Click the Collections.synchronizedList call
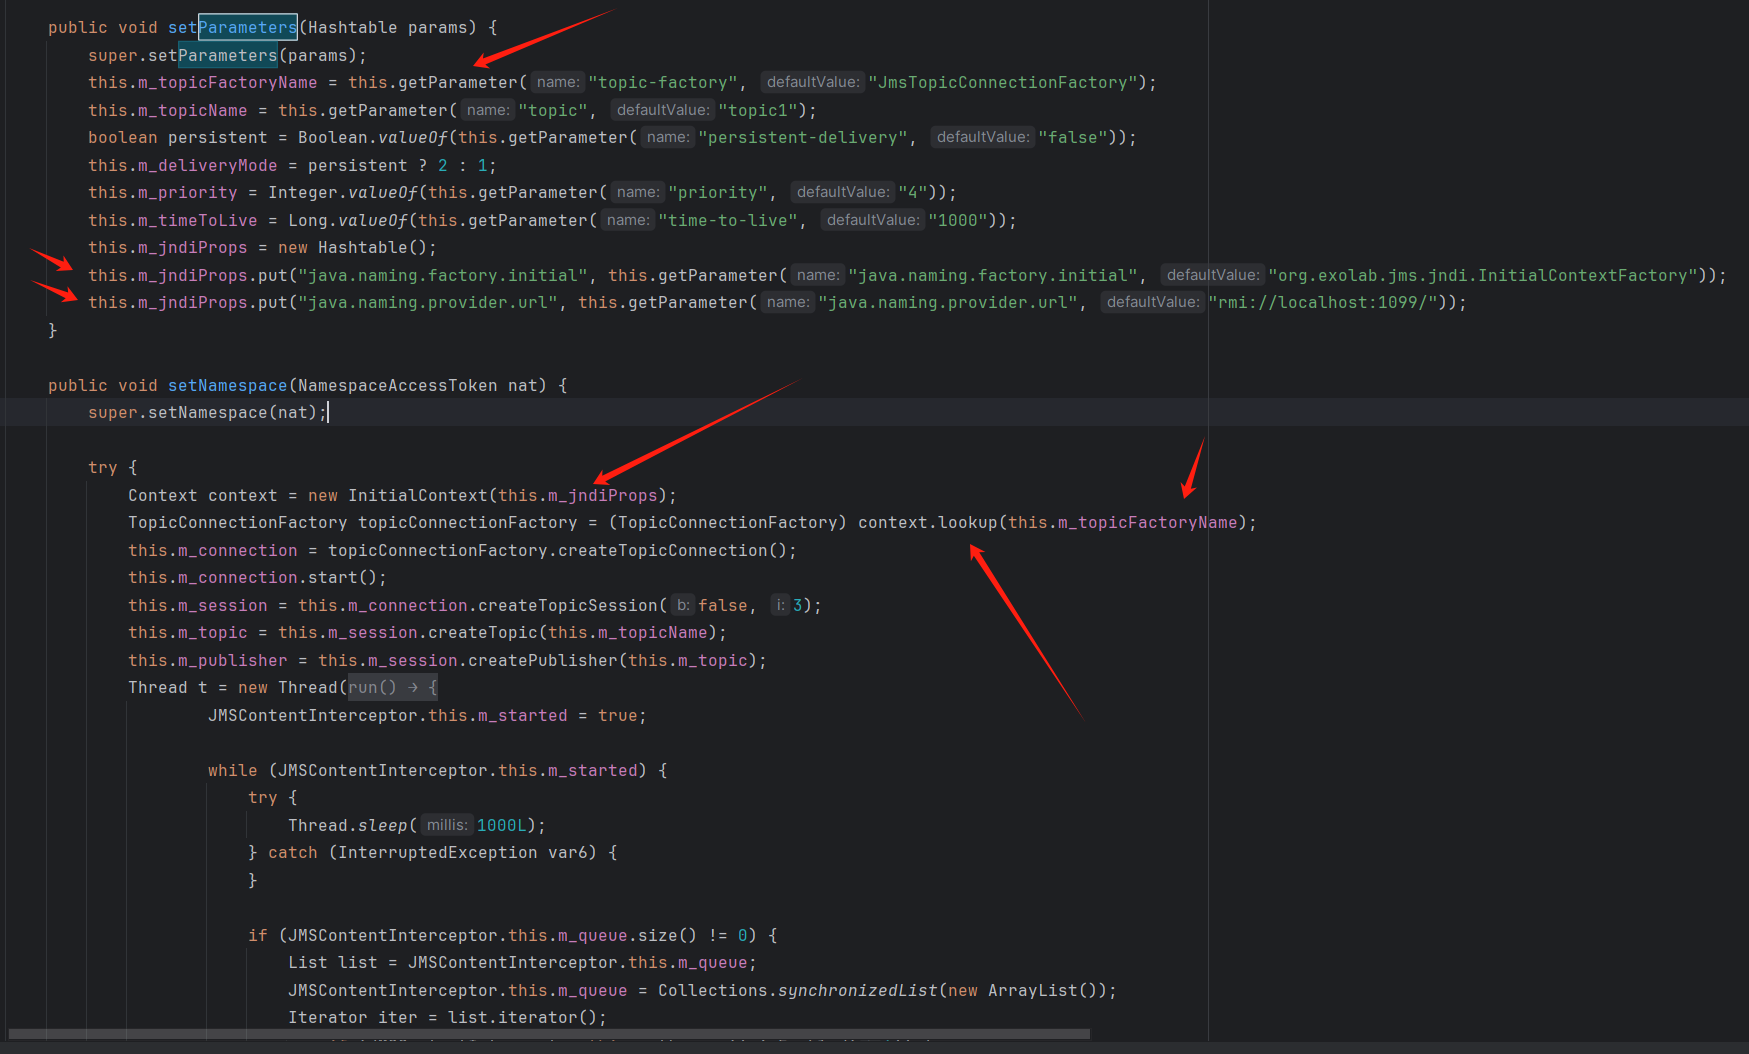 (x=797, y=990)
